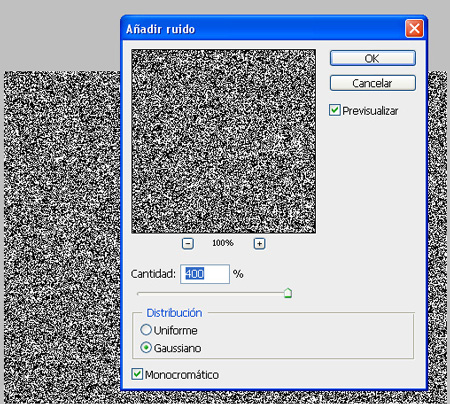Click the noisy canvas behind the dialog
Viewport: 450px width, 404px height.
62,233
